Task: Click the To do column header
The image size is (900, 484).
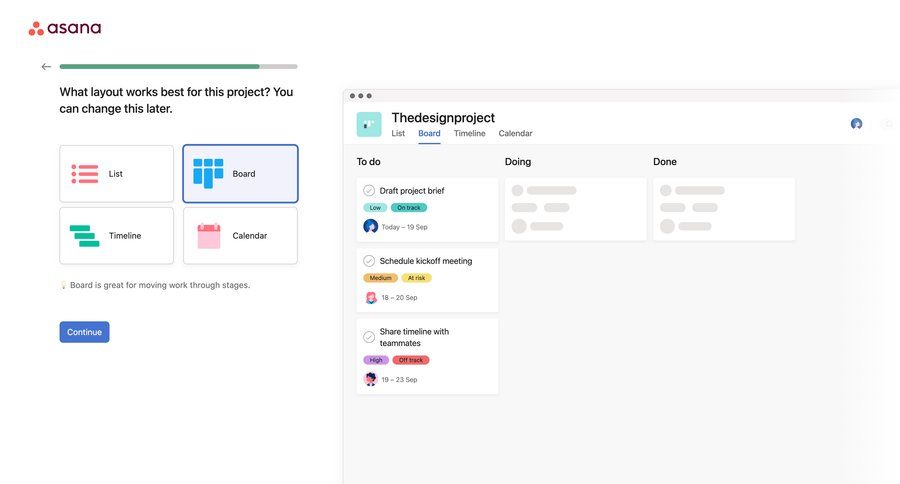Action: coord(368,162)
